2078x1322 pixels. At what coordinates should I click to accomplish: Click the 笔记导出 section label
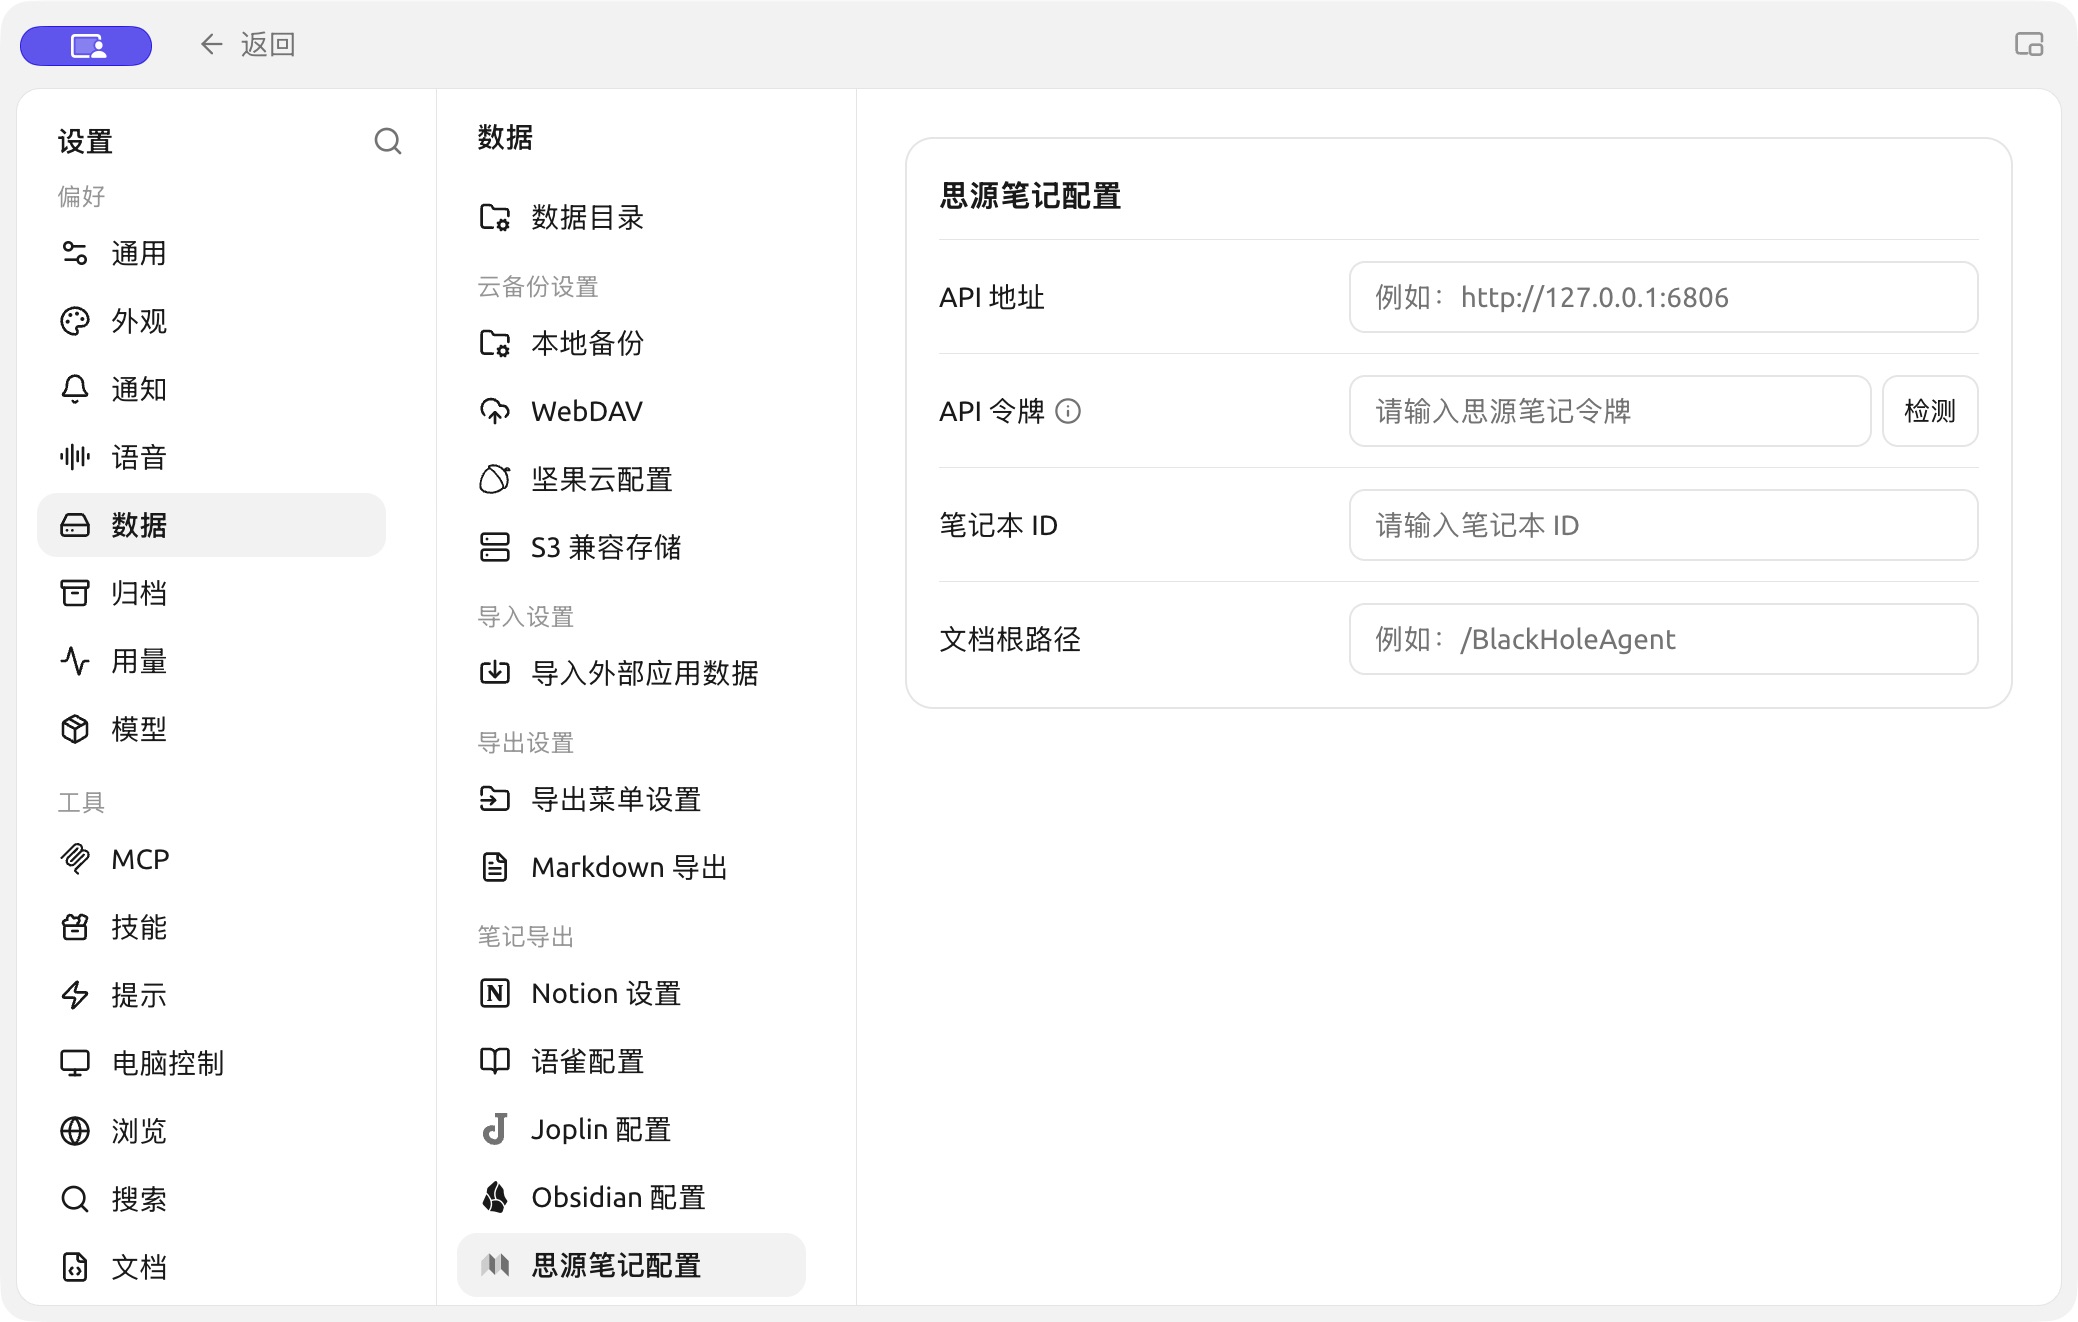click(526, 937)
